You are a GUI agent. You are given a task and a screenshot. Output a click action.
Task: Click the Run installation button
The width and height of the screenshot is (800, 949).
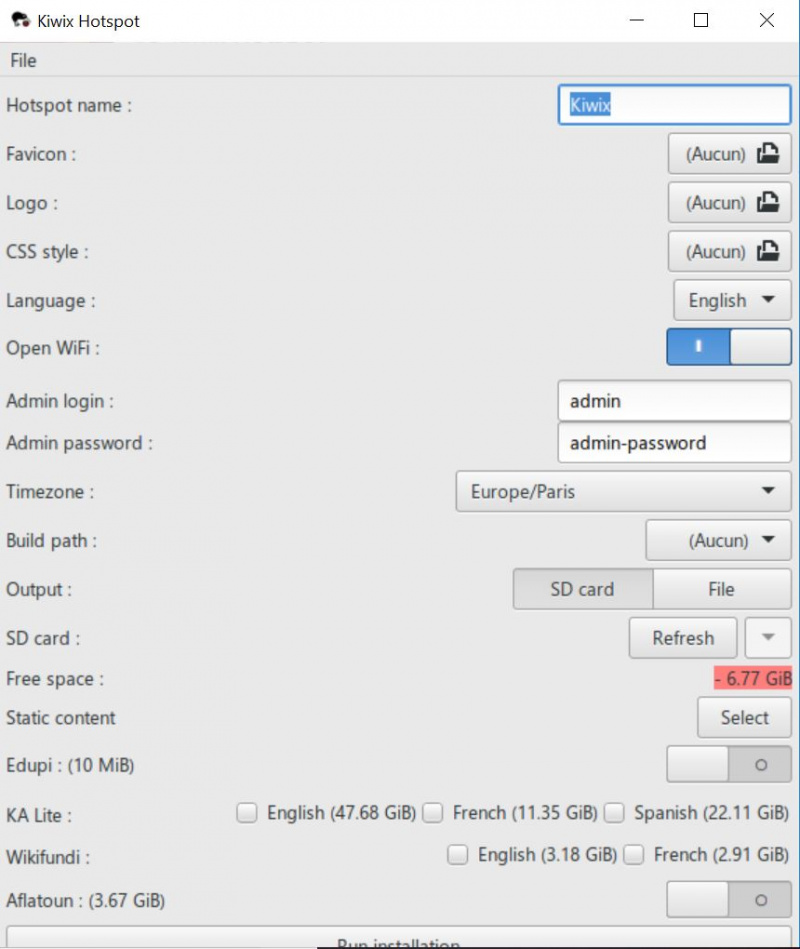399,938
